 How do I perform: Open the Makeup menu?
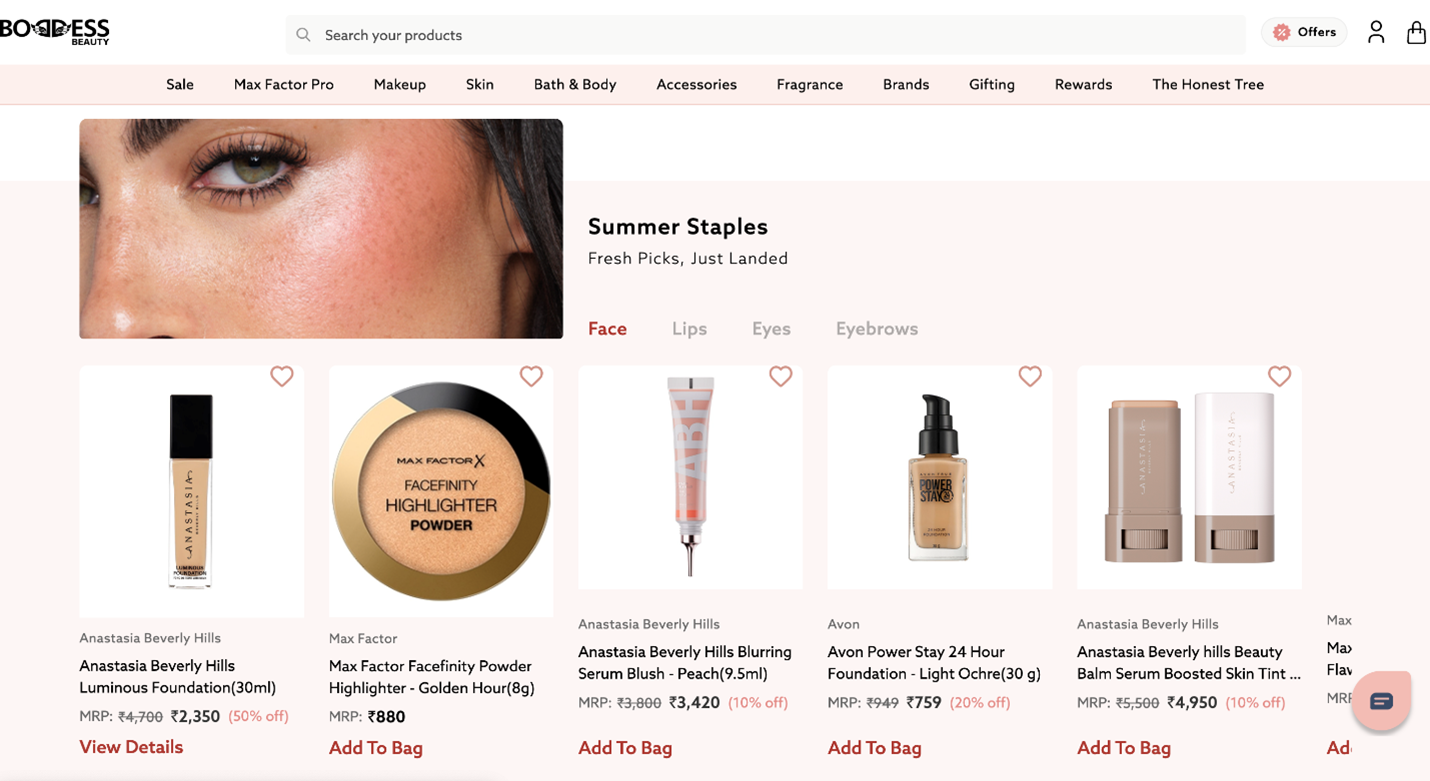click(x=400, y=84)
